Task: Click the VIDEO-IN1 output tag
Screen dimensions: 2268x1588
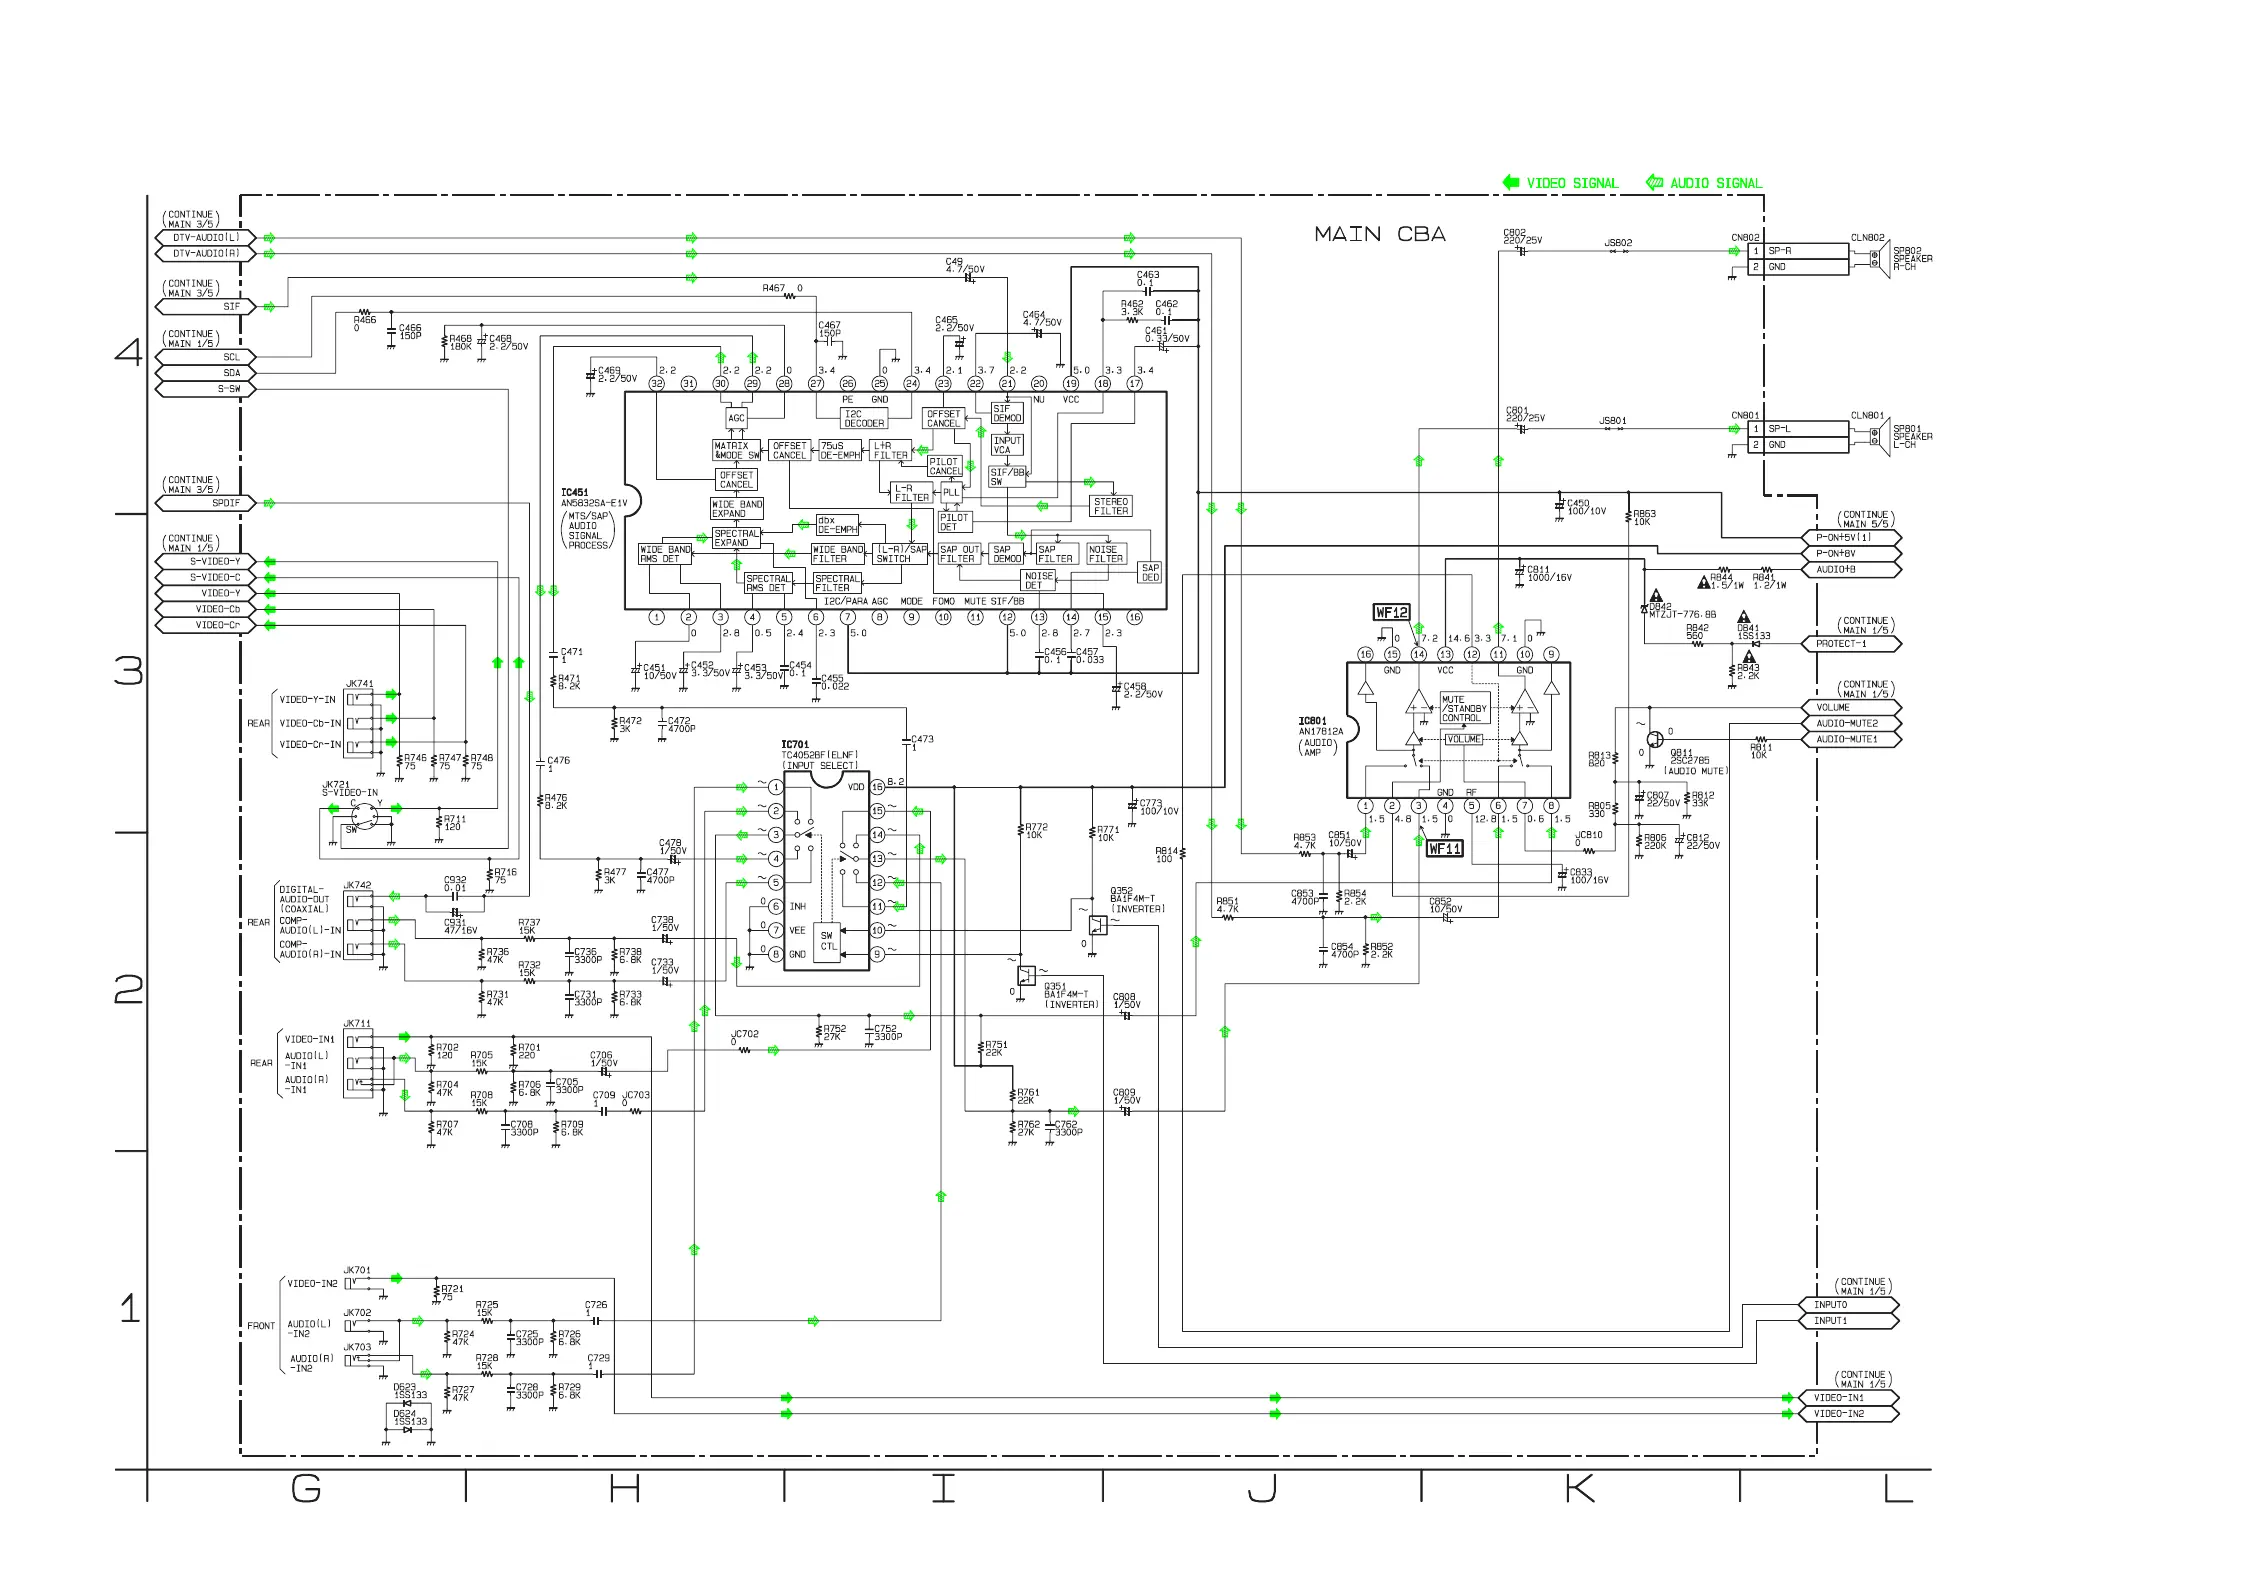Action: (1846, 1398)
